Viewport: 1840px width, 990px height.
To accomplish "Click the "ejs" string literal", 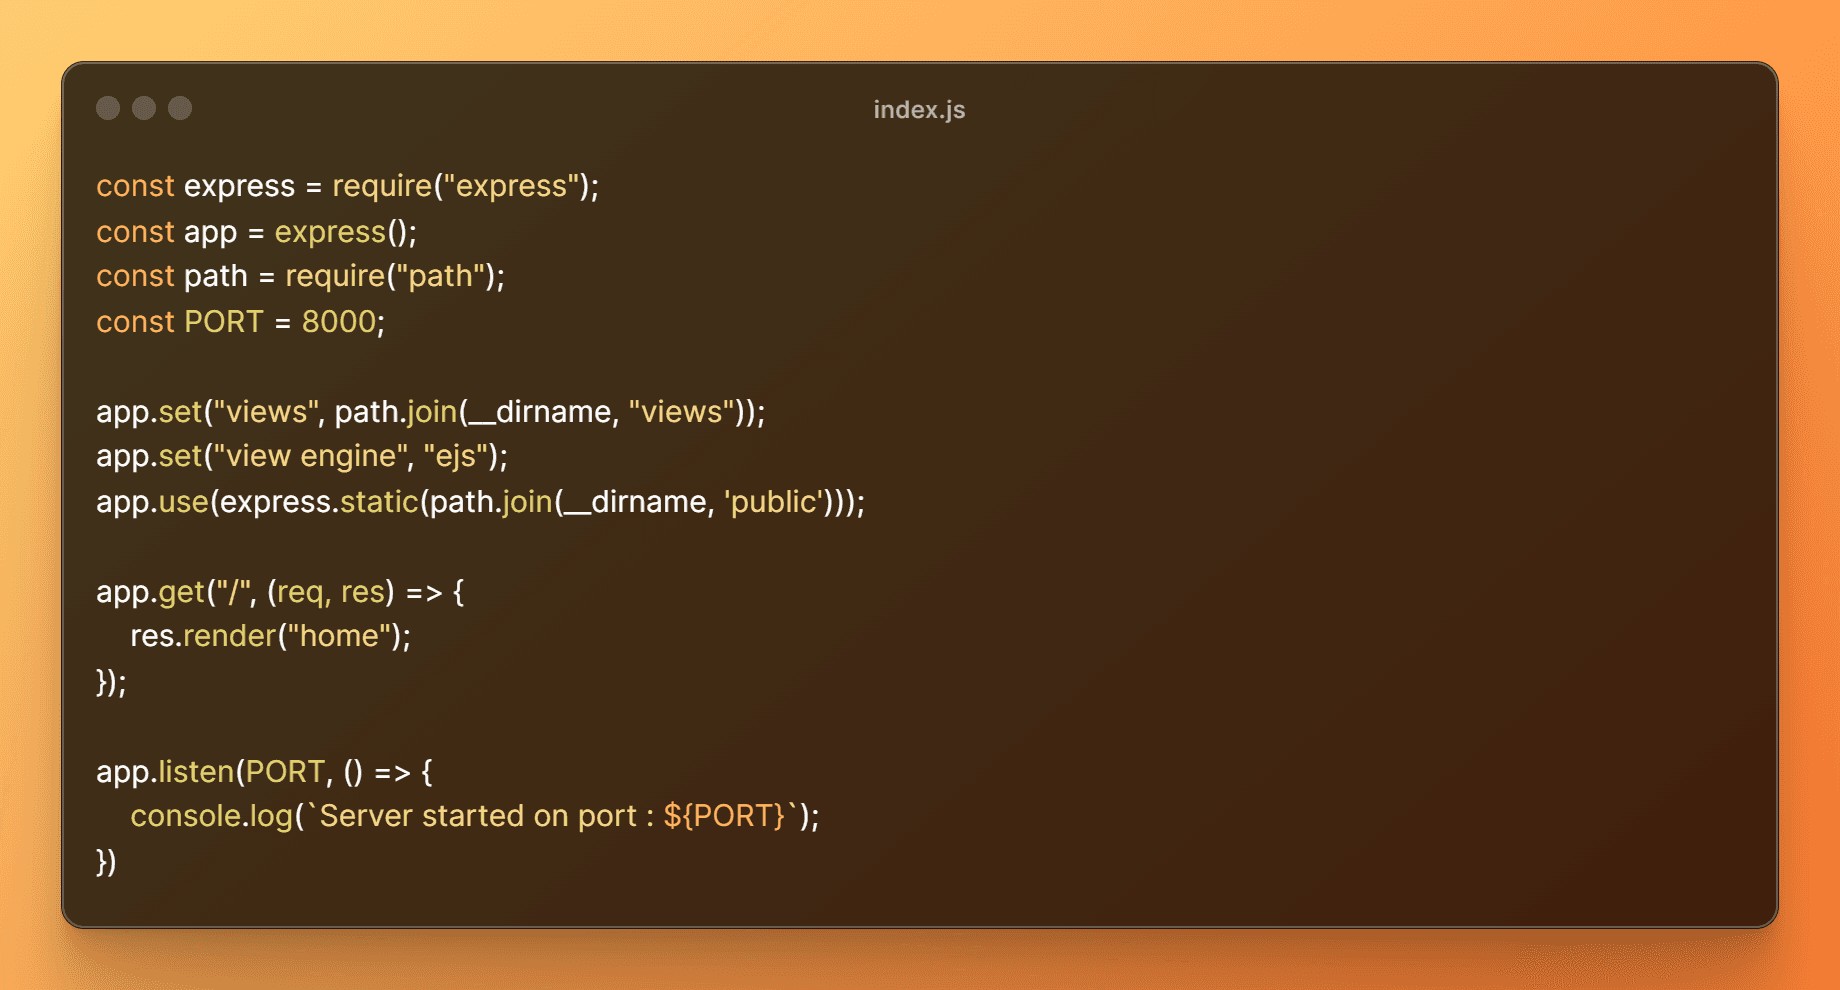I will 455,456.
